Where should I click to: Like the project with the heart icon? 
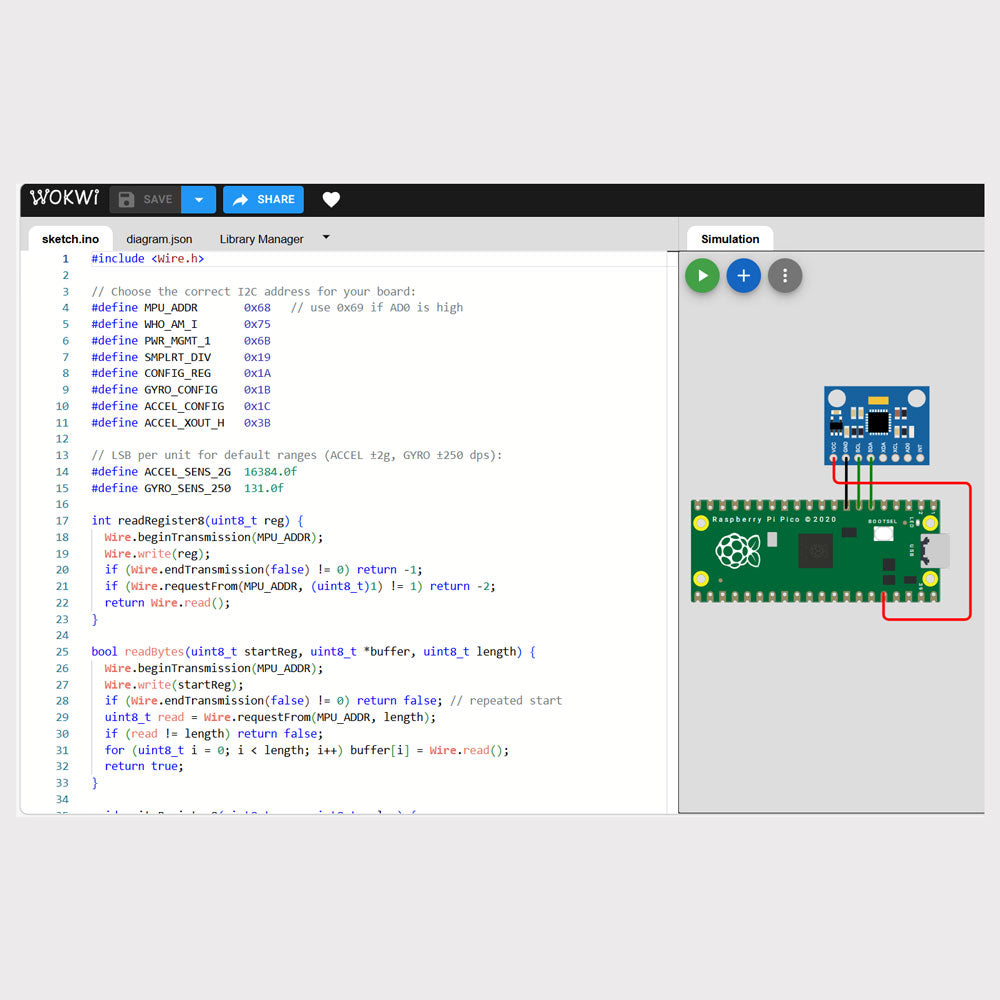(331, 200)
